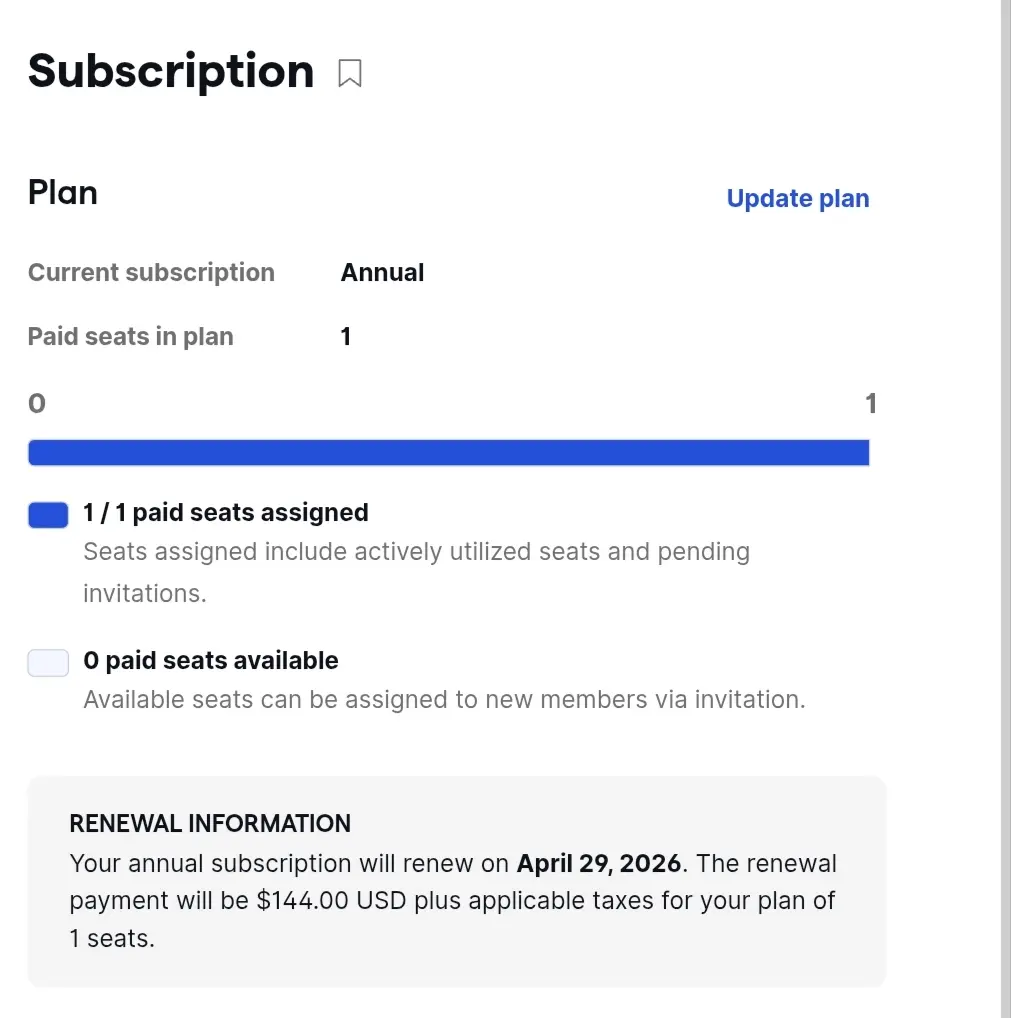The width and height of the screenshot is (1011, 1018).
Task: Click the blue seats usage progress bar
Action: (449, 453)
